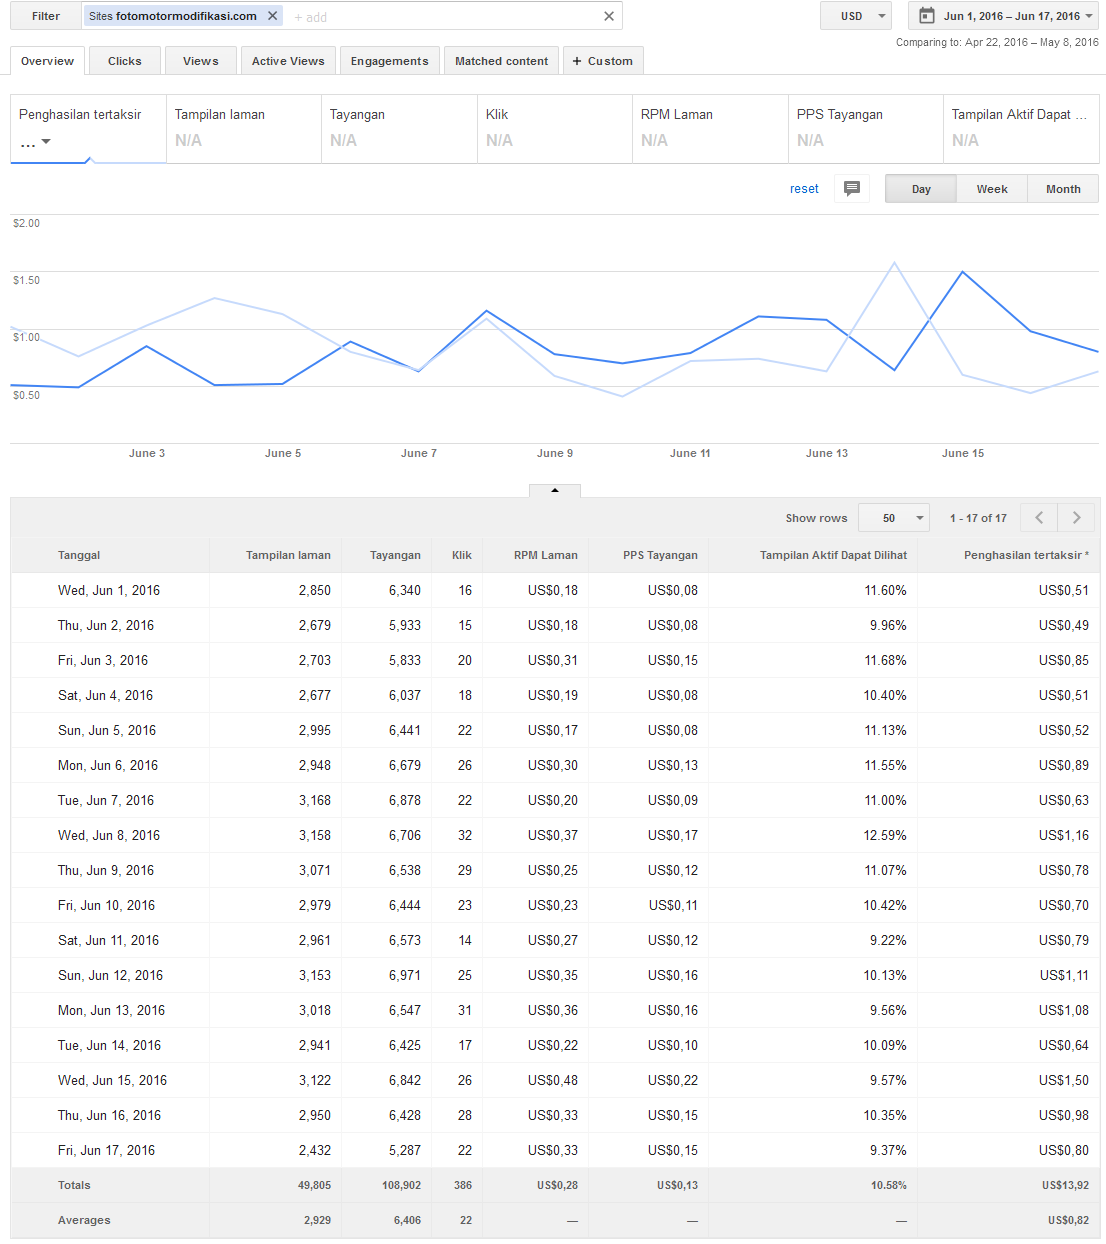Click the calendar icon in date range
The image size is (1106, 1244).
coord(927,16)
